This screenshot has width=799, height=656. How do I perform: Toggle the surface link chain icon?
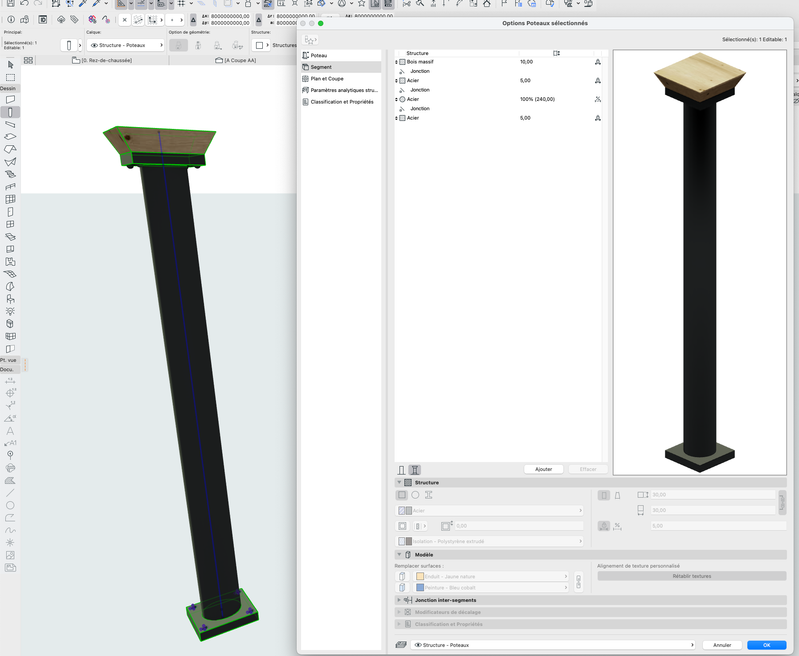click(x=578, y=582)
